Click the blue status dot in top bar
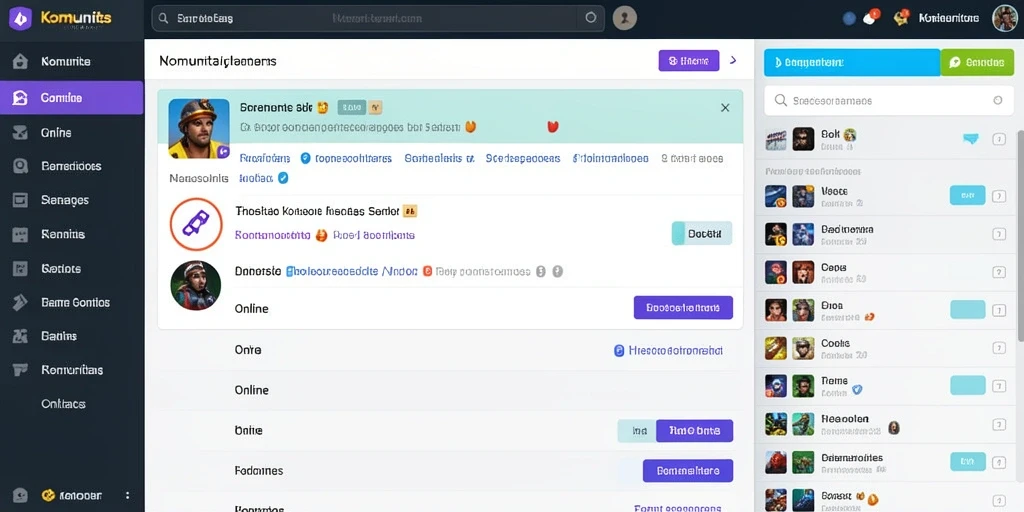1024x512 pixels. (849, 18)
